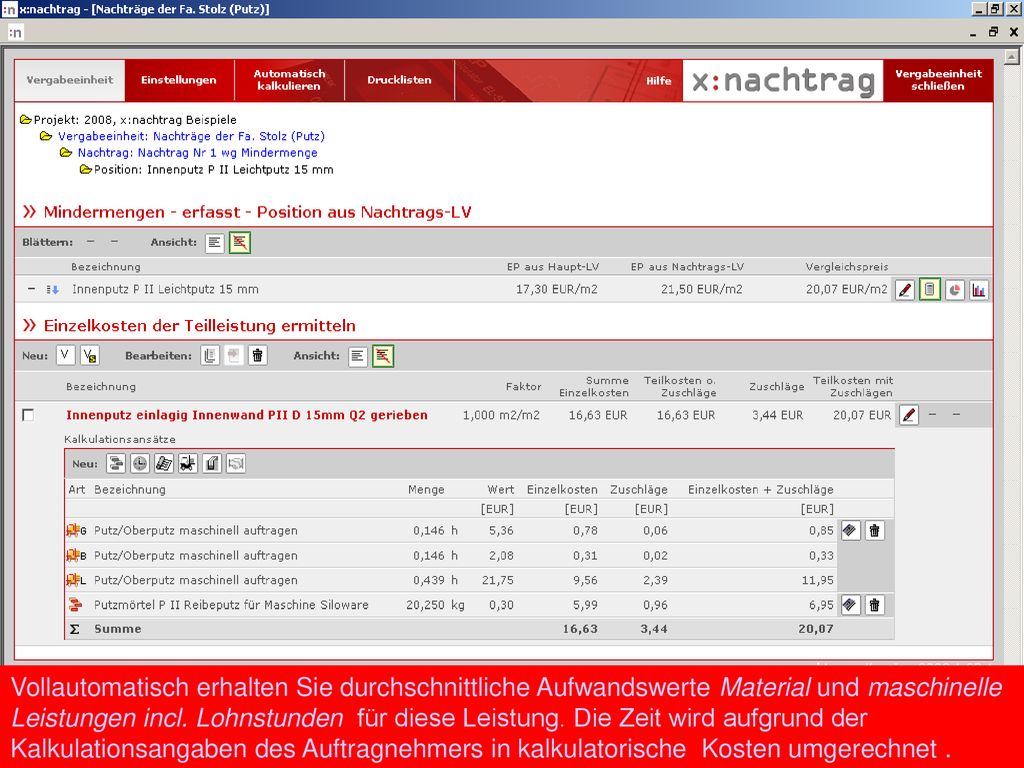Viewport: 1024px width, 768px height.
Task: Click value 21,50 EUR/m2
Action: pos(701,289)
